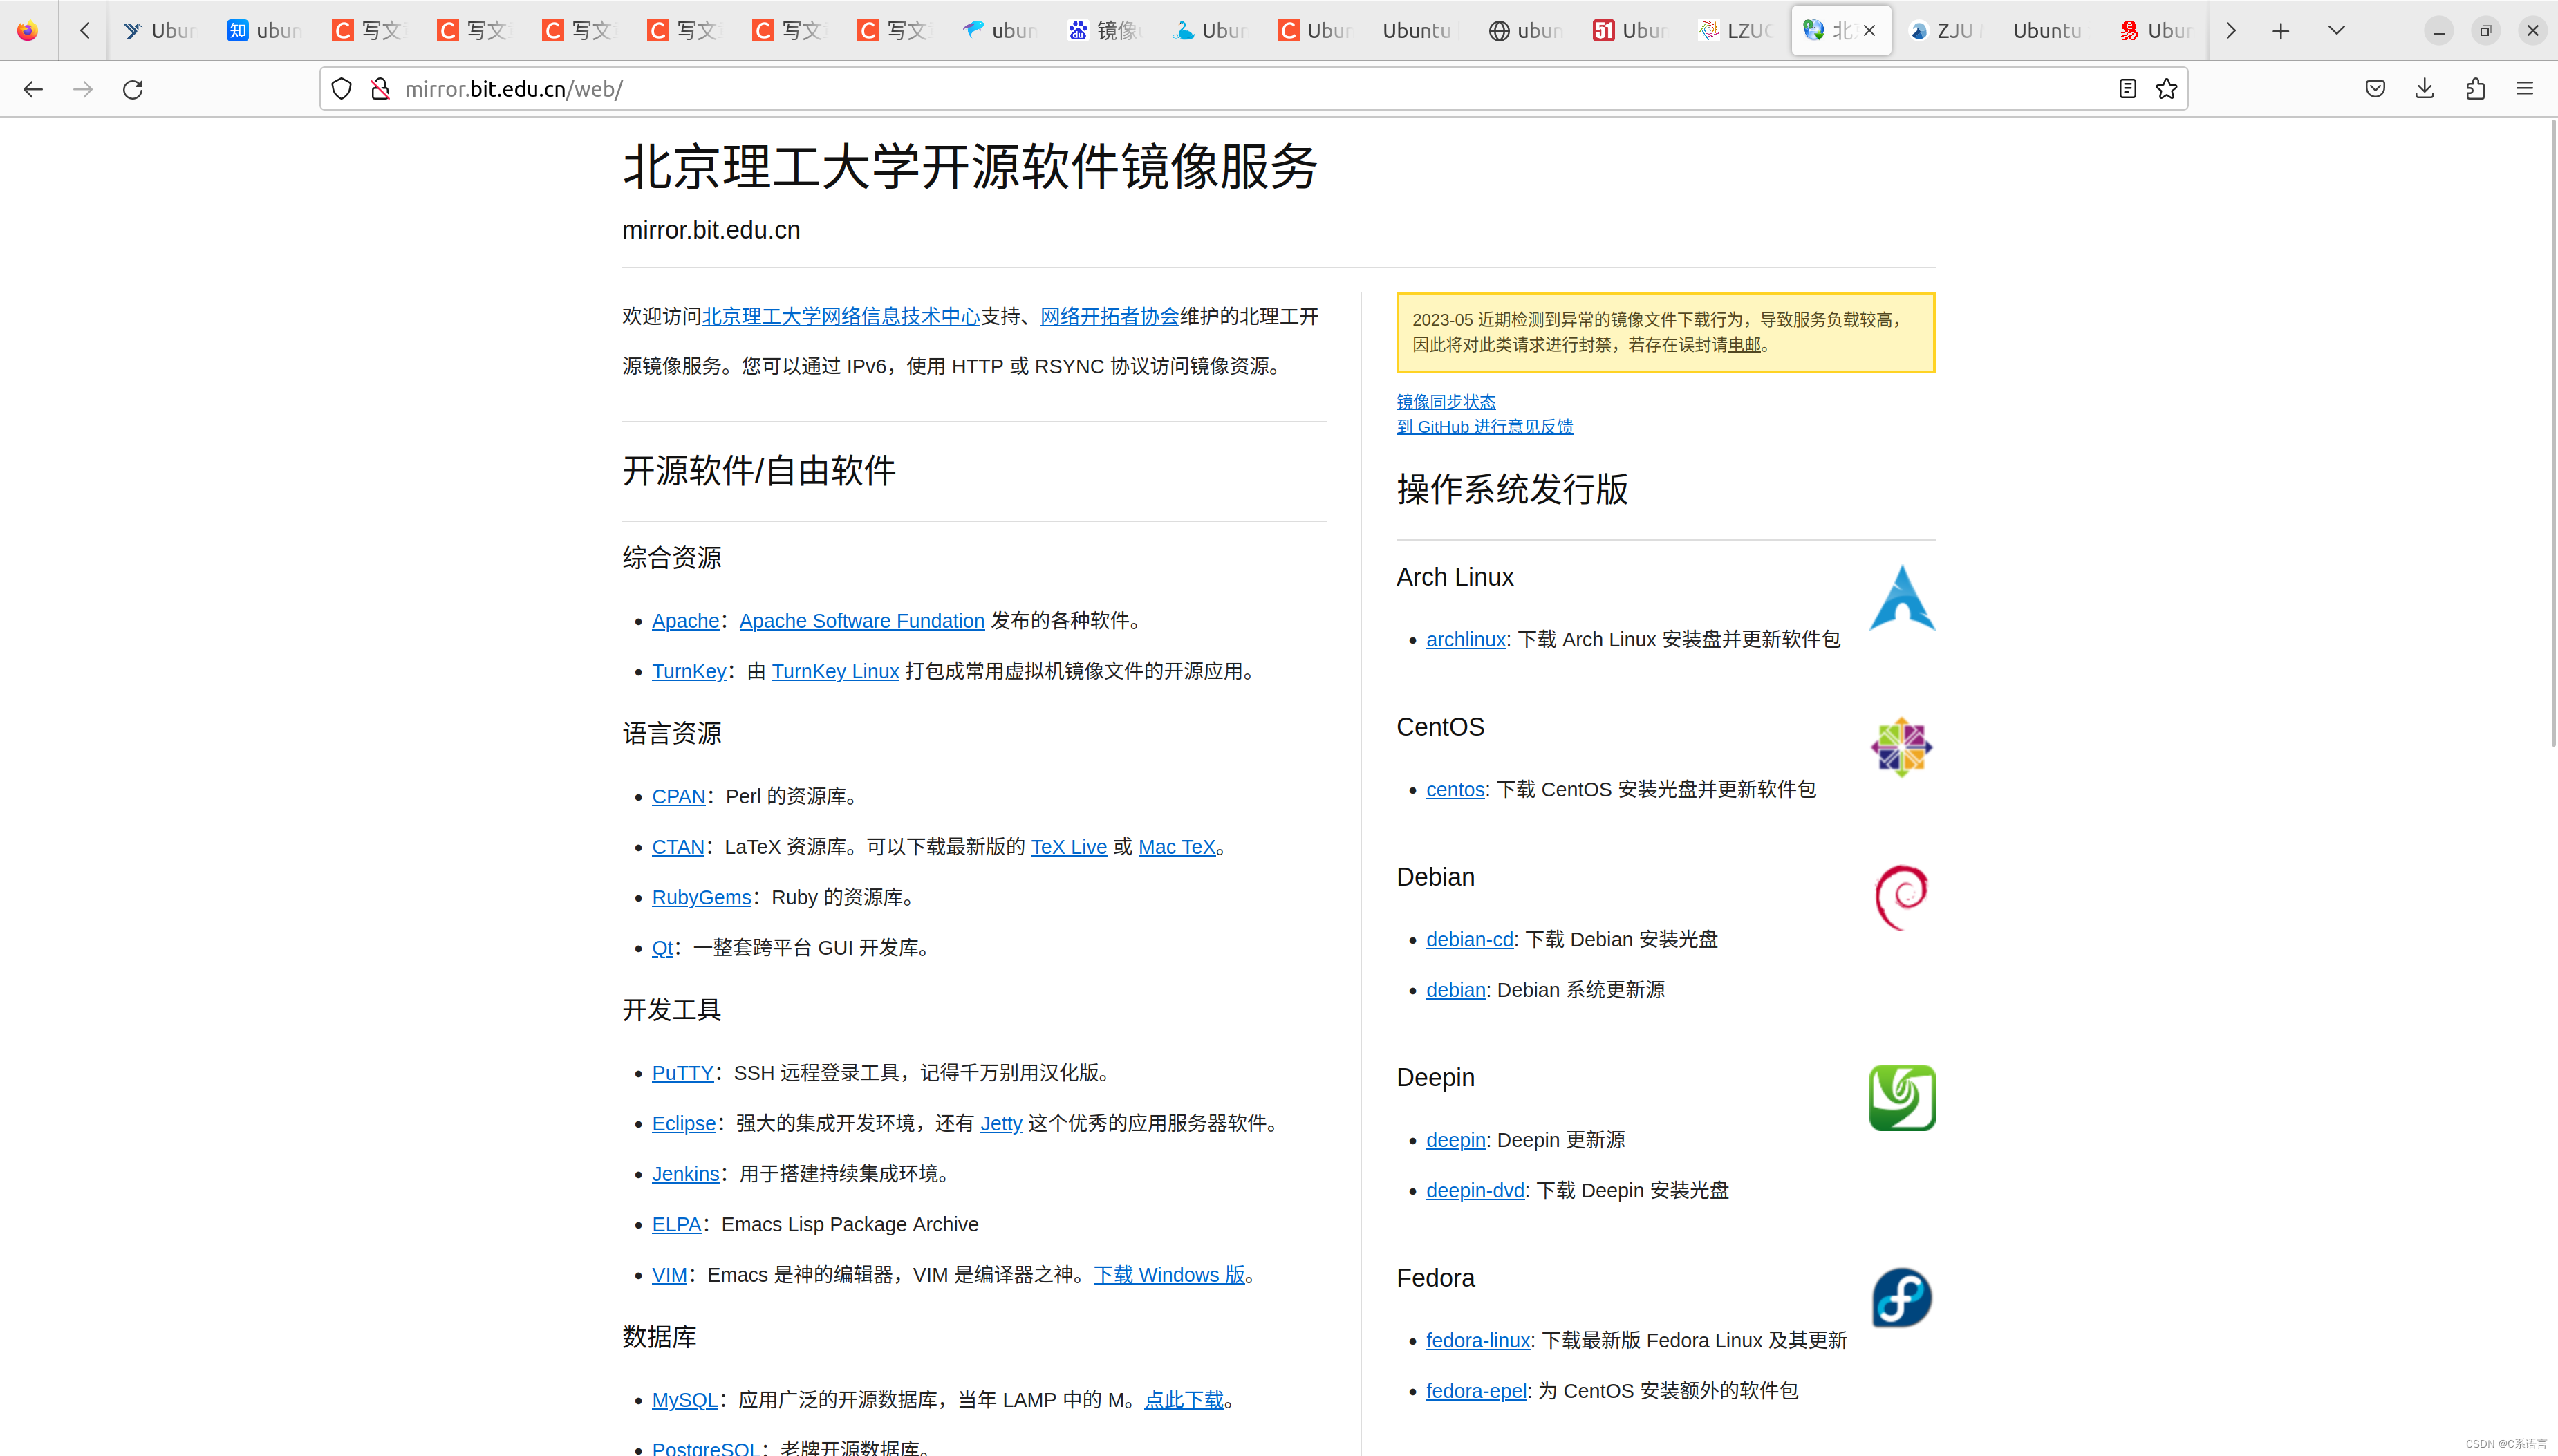Open Apache Software Fundation link
Viewport: 2558px width, 1456px height.
click(x=862, y=621)
